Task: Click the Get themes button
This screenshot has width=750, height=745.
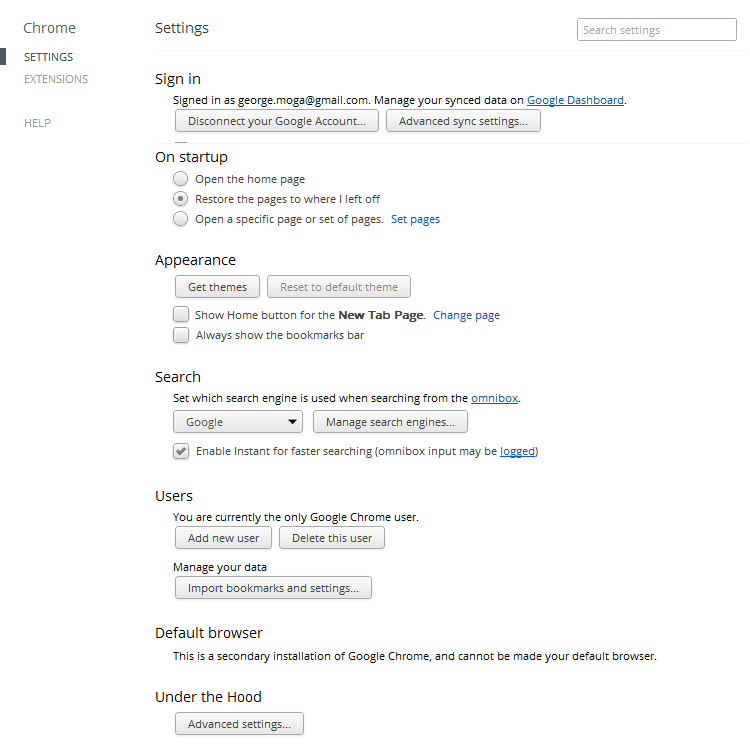Action: pos(217,287)
